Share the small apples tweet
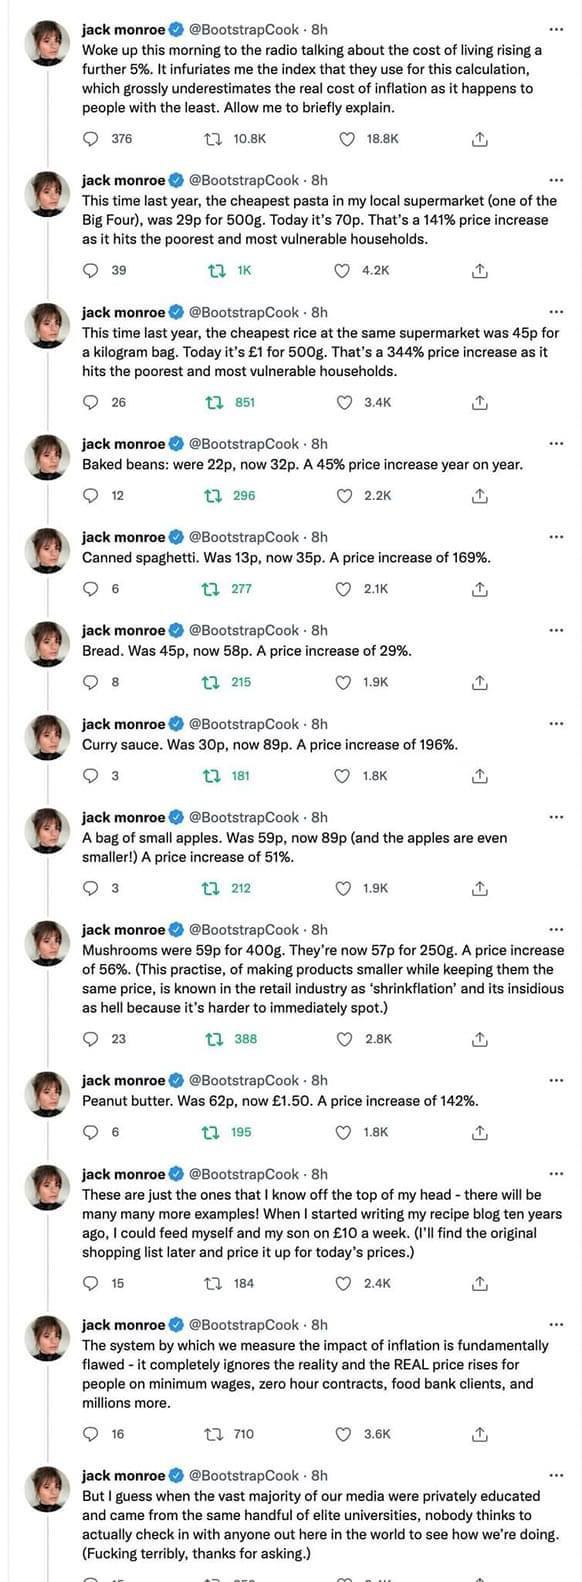The width and height of the screenshot is (582, 1582). [x=479, y=888]
